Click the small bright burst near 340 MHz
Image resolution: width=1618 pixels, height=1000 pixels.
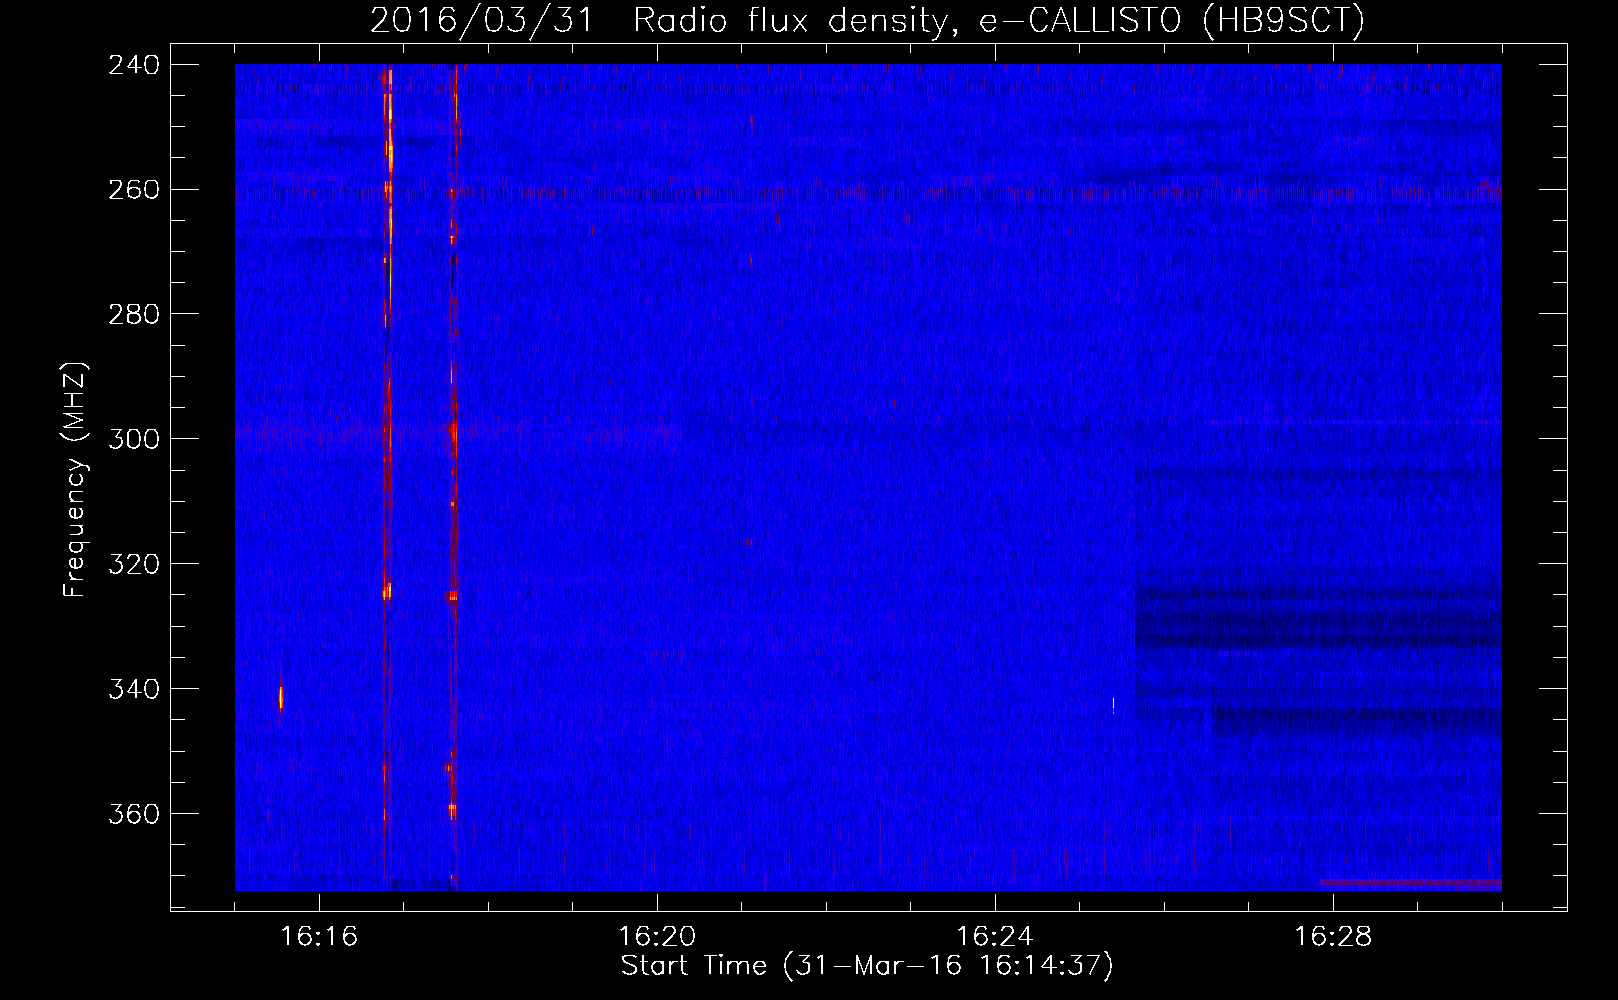281,697
